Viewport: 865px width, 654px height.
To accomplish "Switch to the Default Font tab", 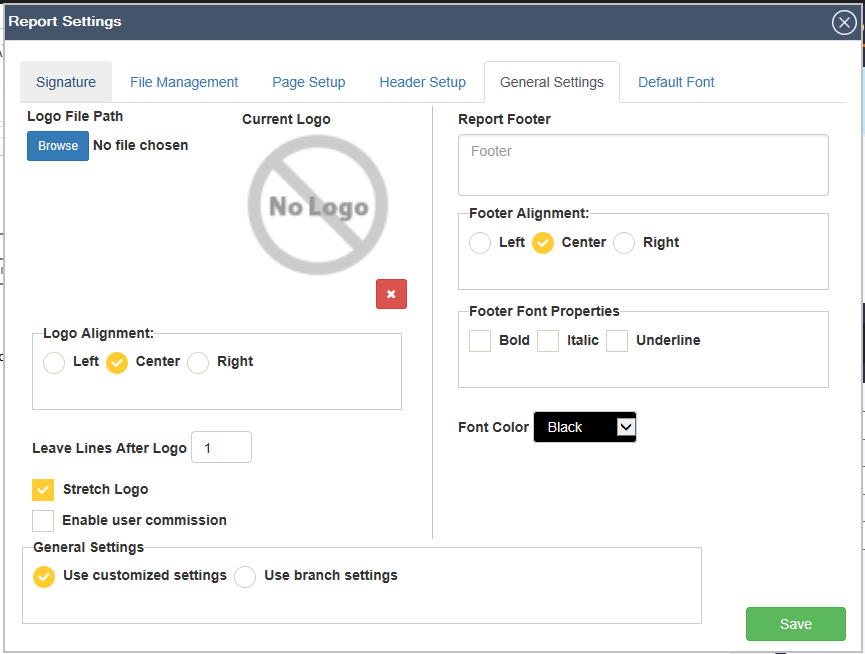I will pyautogui.click(x=676, y=82).
